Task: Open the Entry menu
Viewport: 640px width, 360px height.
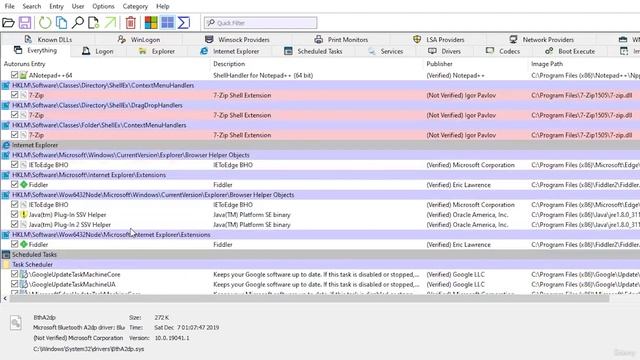Action: pos(56,6)
